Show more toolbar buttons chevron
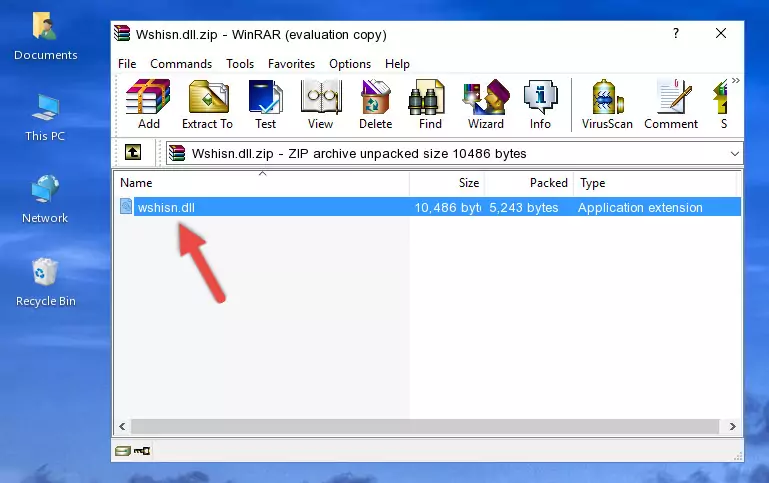This screenshot has width=769, height=483. (x=735, y=80)
